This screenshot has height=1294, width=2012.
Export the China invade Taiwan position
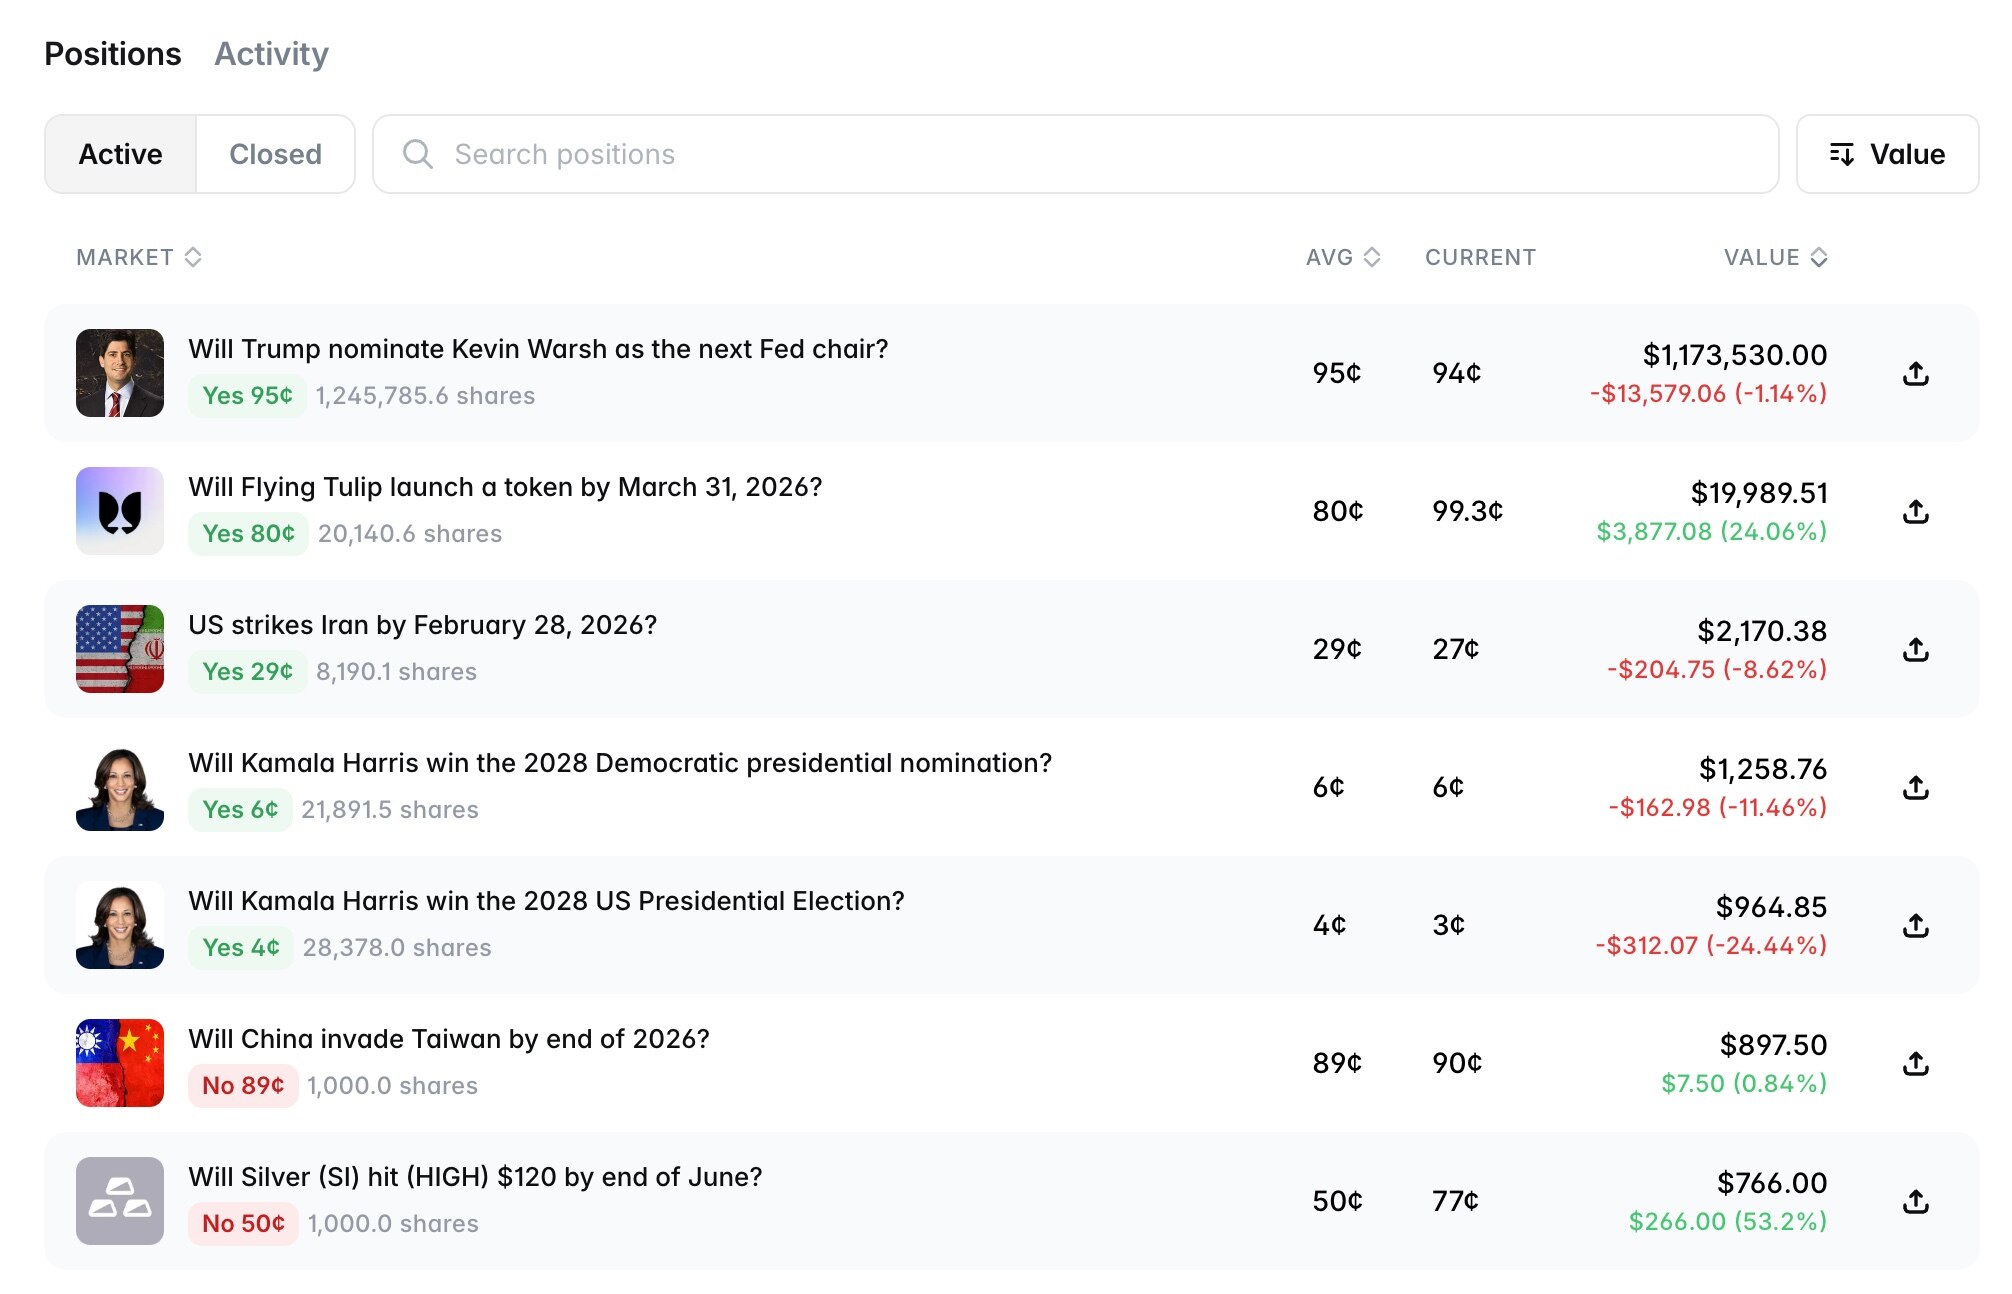[1916, 1062]
